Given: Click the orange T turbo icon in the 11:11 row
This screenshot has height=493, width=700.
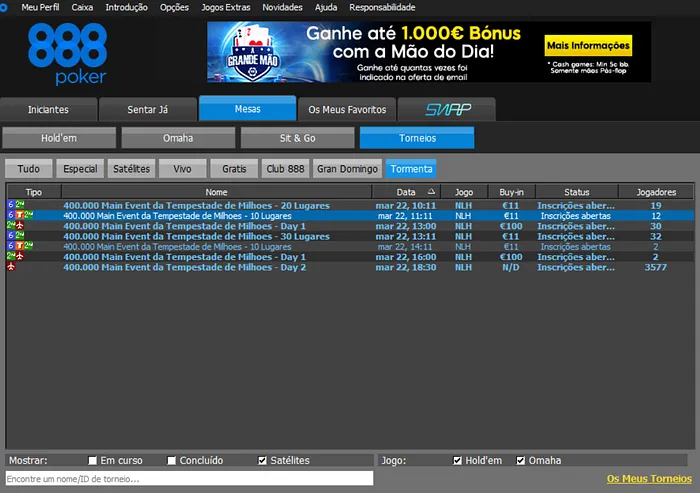Looking at the screenshot, I should point(20,215).
